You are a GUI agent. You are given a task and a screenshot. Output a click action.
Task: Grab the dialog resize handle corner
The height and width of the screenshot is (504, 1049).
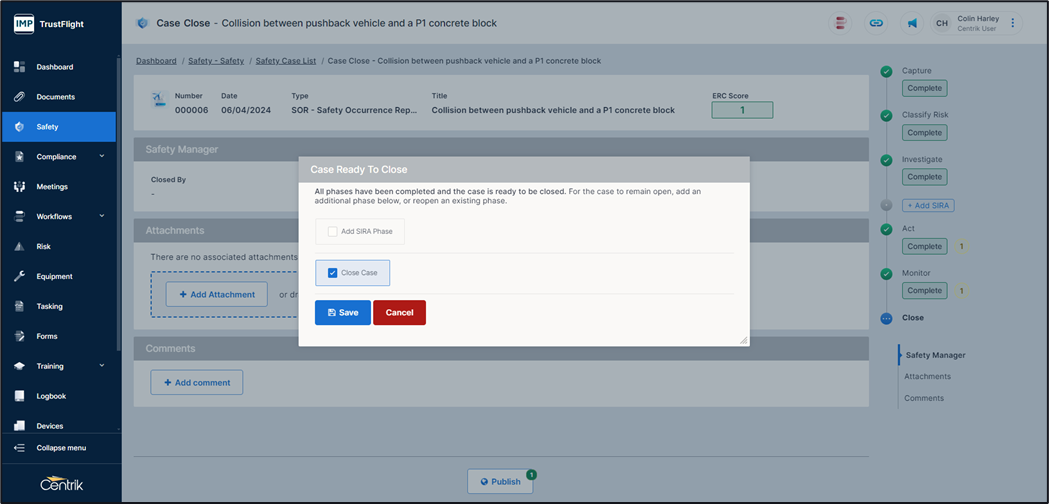[x=743, y=341]
